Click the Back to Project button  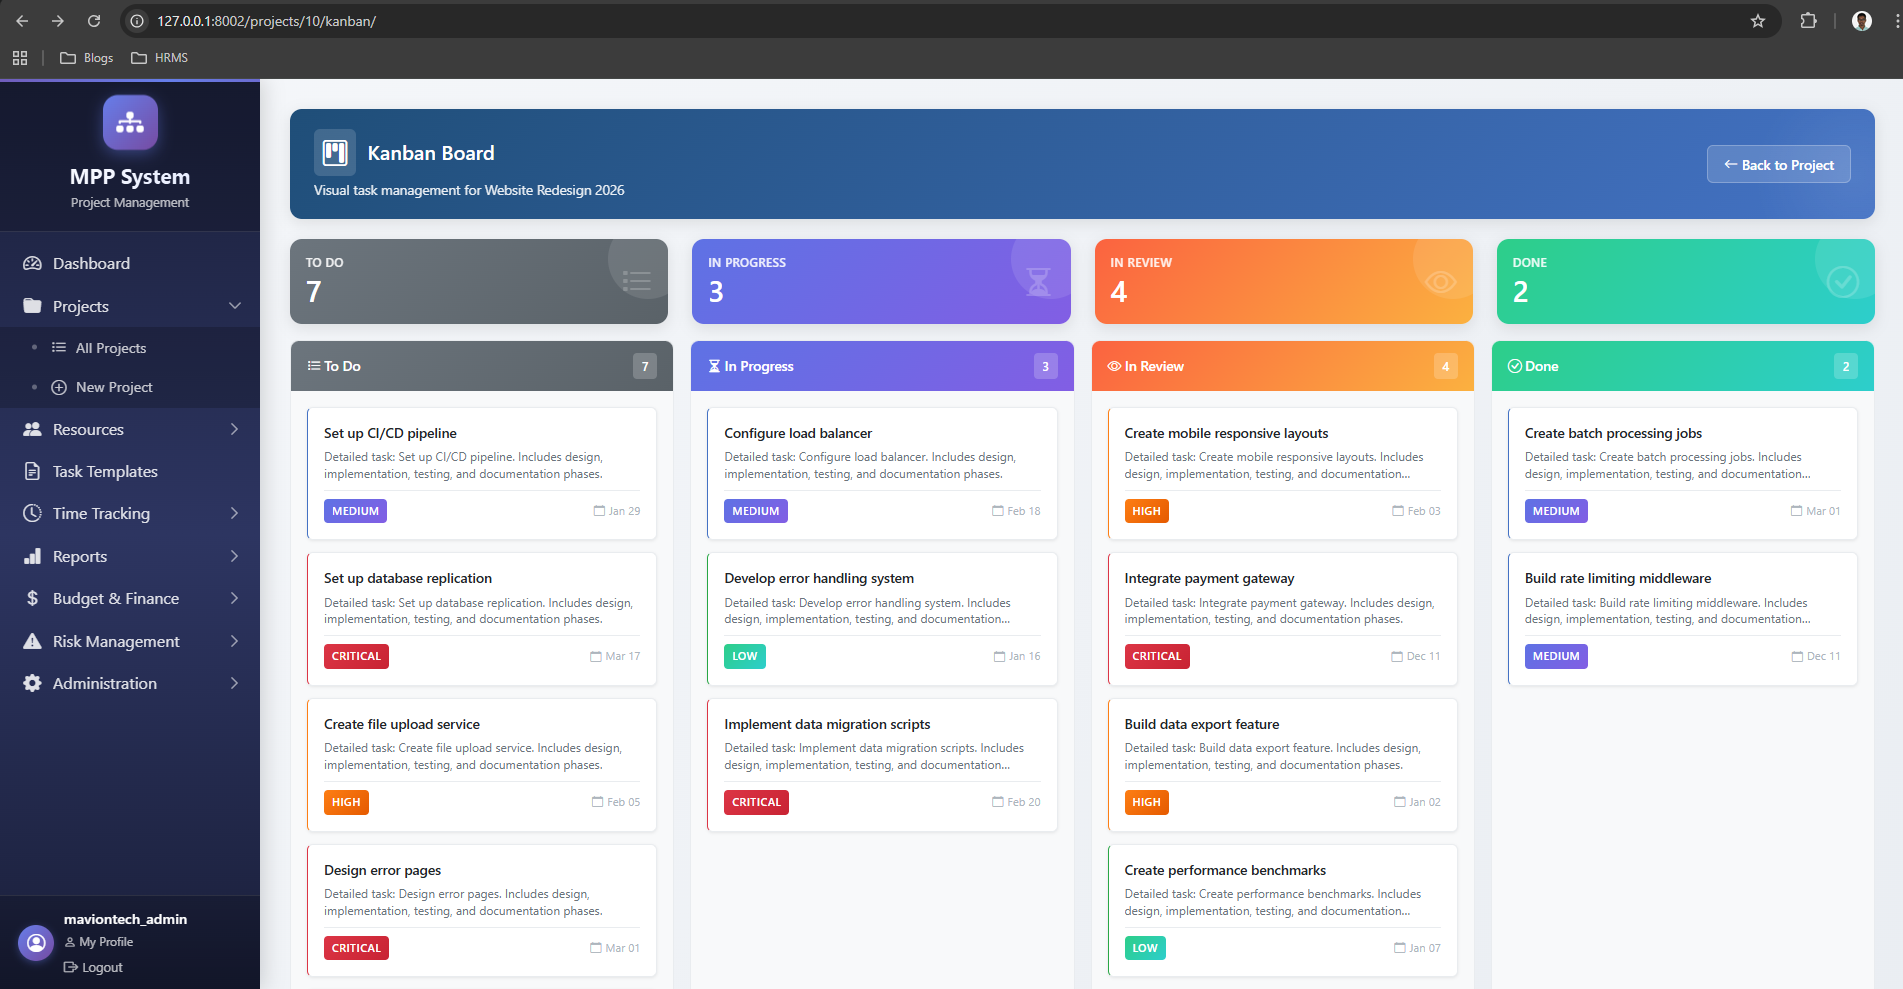pyautogui.click(x=1779, y=164)
